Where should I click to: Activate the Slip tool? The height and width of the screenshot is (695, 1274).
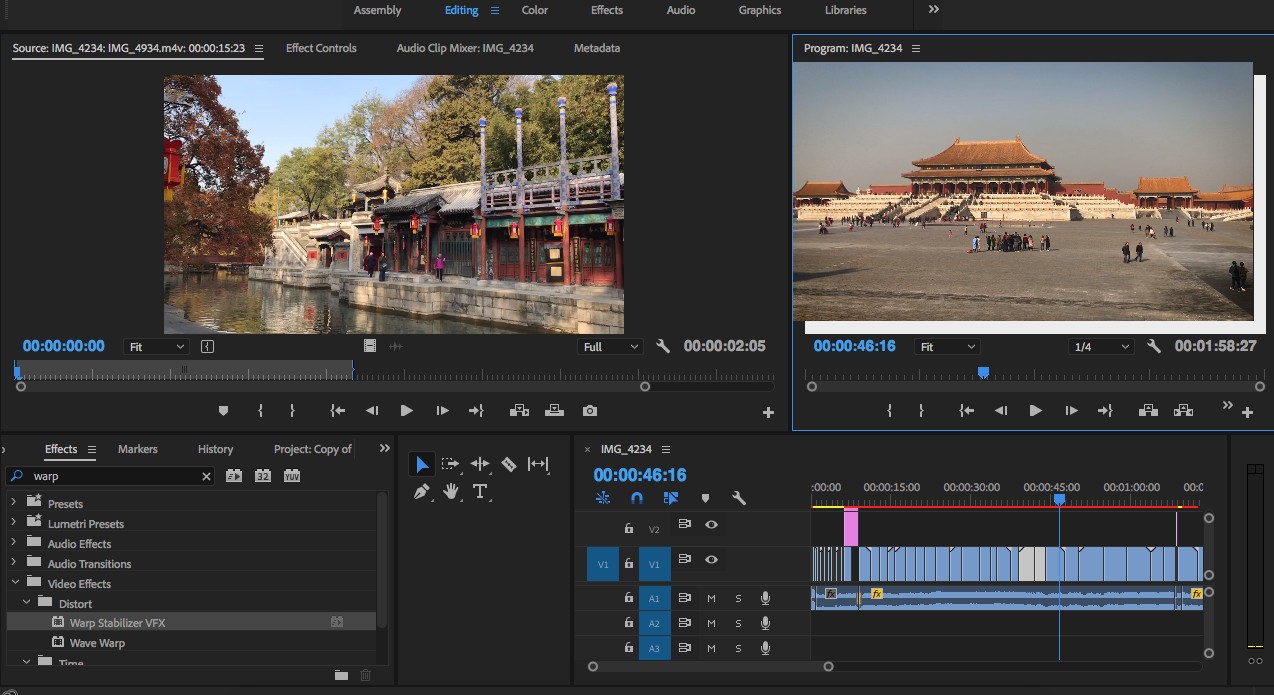pyautogui.click(x=538, y=464)
